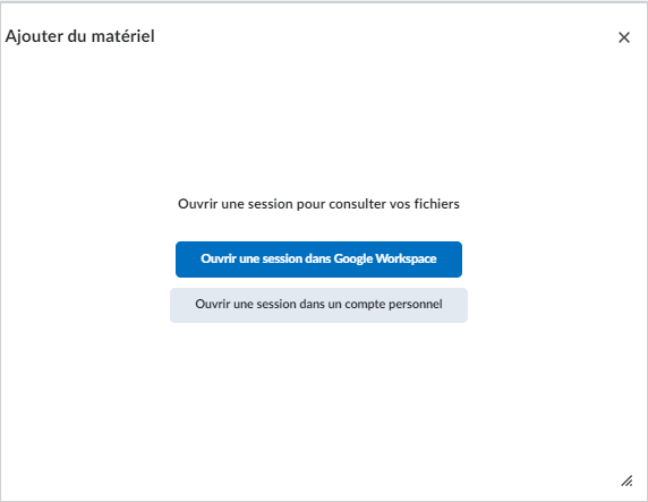Select Ouvrir une session dans un compte personnel

[x=319, y=305]
